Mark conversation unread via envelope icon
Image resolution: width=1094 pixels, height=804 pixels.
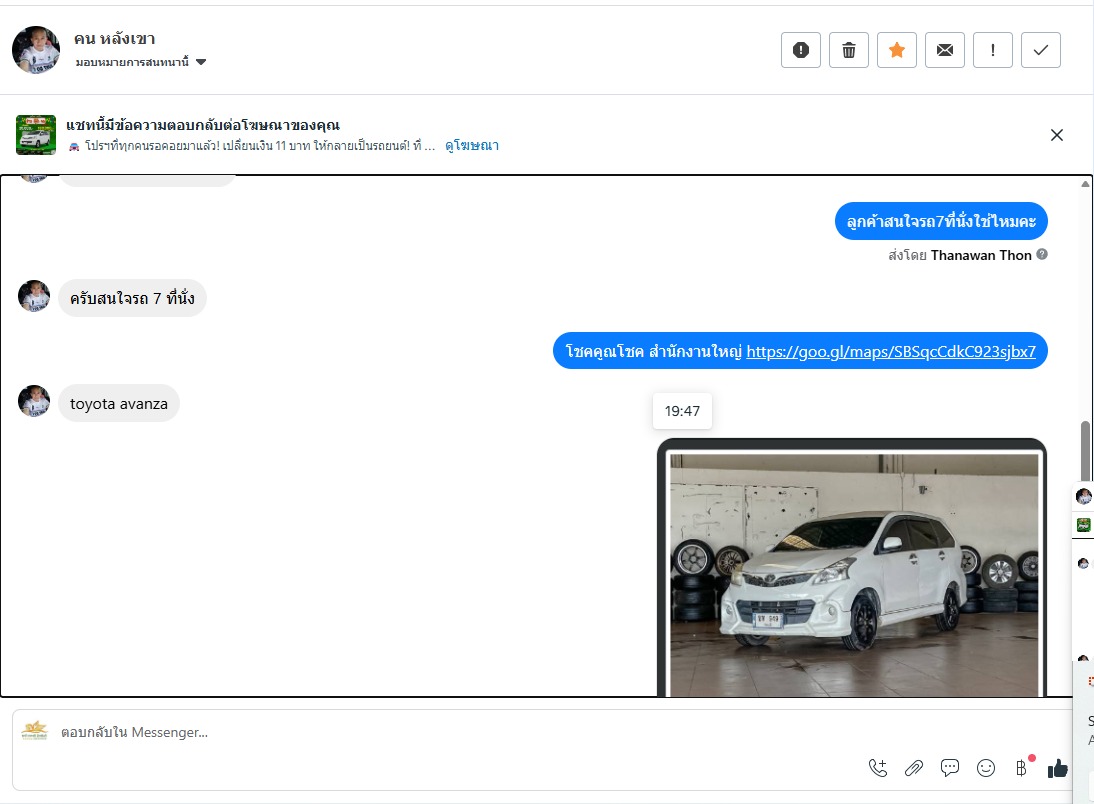(x=945, y=50)
